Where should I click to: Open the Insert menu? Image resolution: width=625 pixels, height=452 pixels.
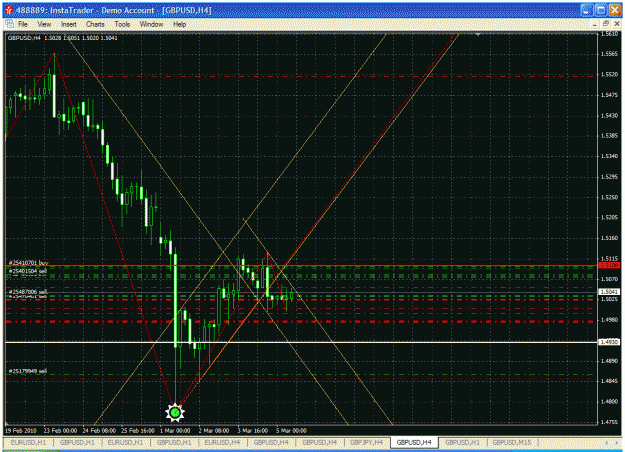(69, 24)
